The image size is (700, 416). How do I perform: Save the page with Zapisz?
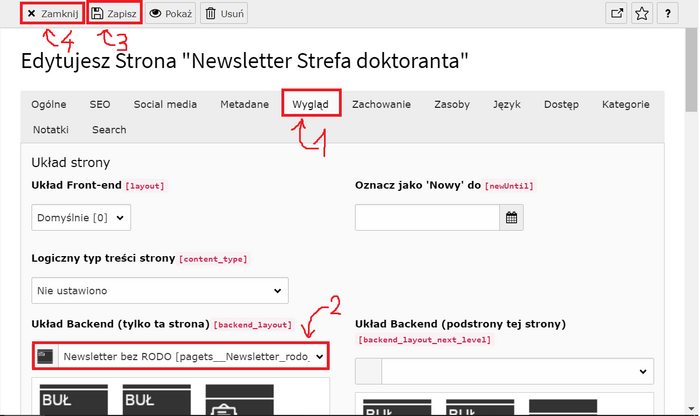113,14
